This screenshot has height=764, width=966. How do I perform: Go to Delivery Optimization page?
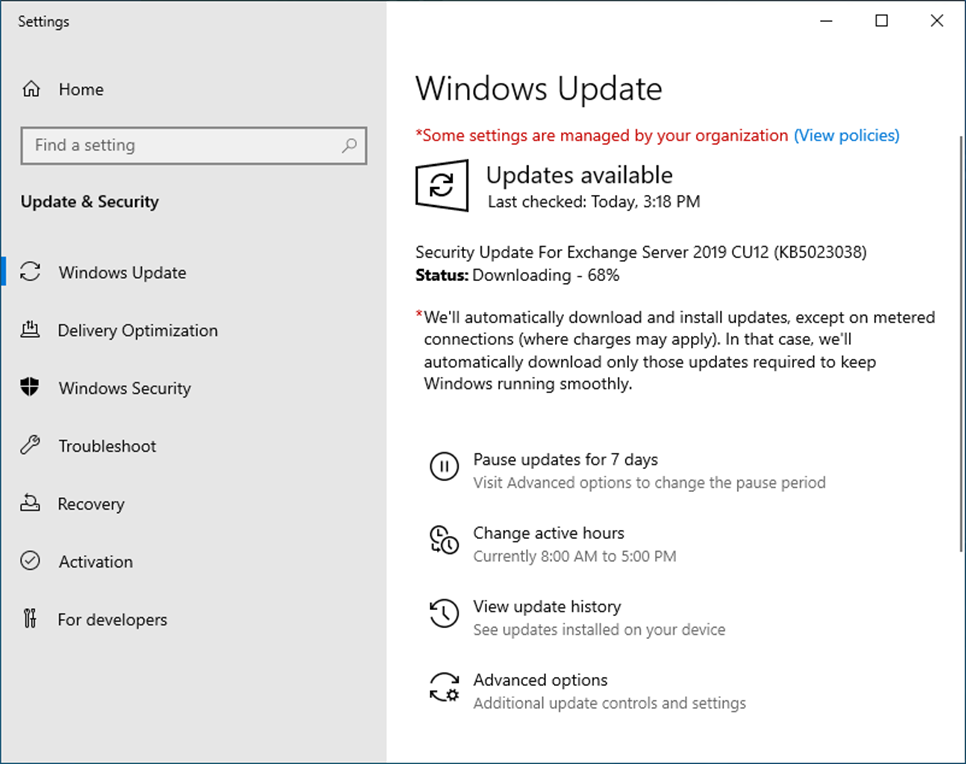137,330
